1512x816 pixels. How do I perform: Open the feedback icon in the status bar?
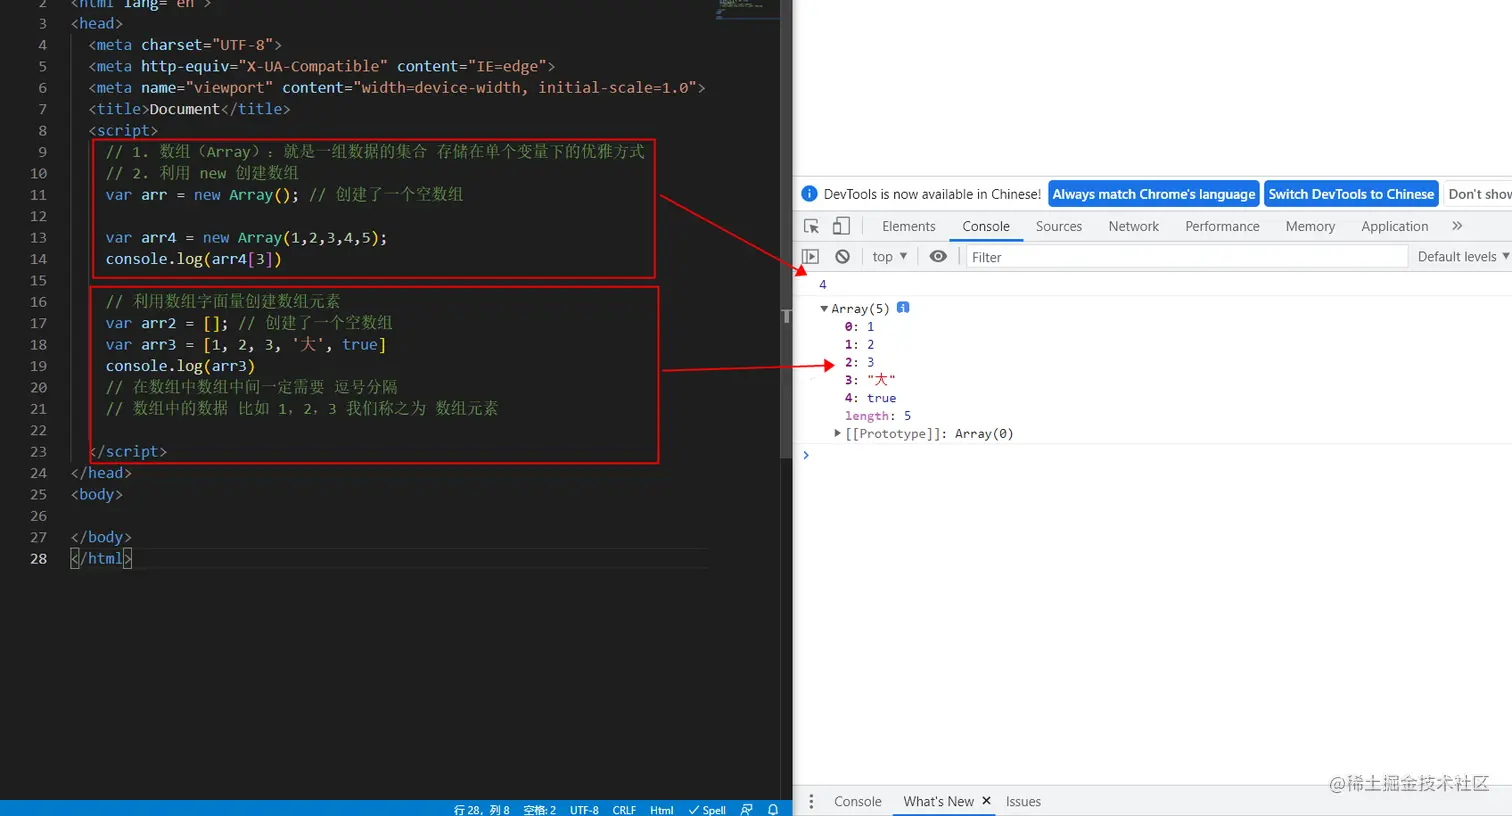(x=747, y=809)
